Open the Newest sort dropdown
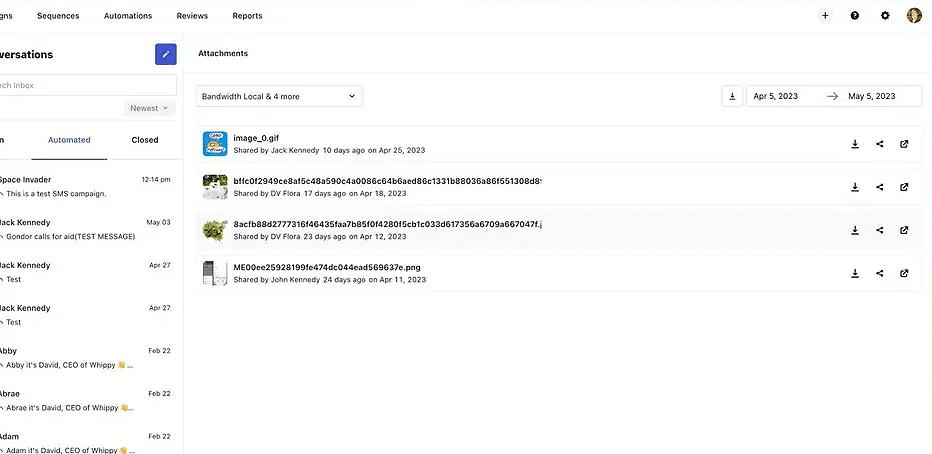This screenshot has width=932, height=454. (x=150, y=108)
